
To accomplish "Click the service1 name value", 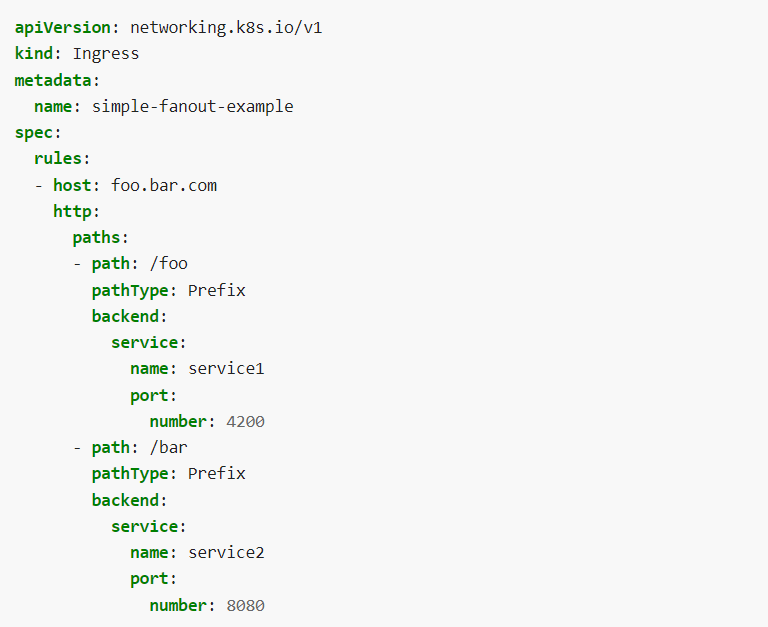I will tap(226, 369).
